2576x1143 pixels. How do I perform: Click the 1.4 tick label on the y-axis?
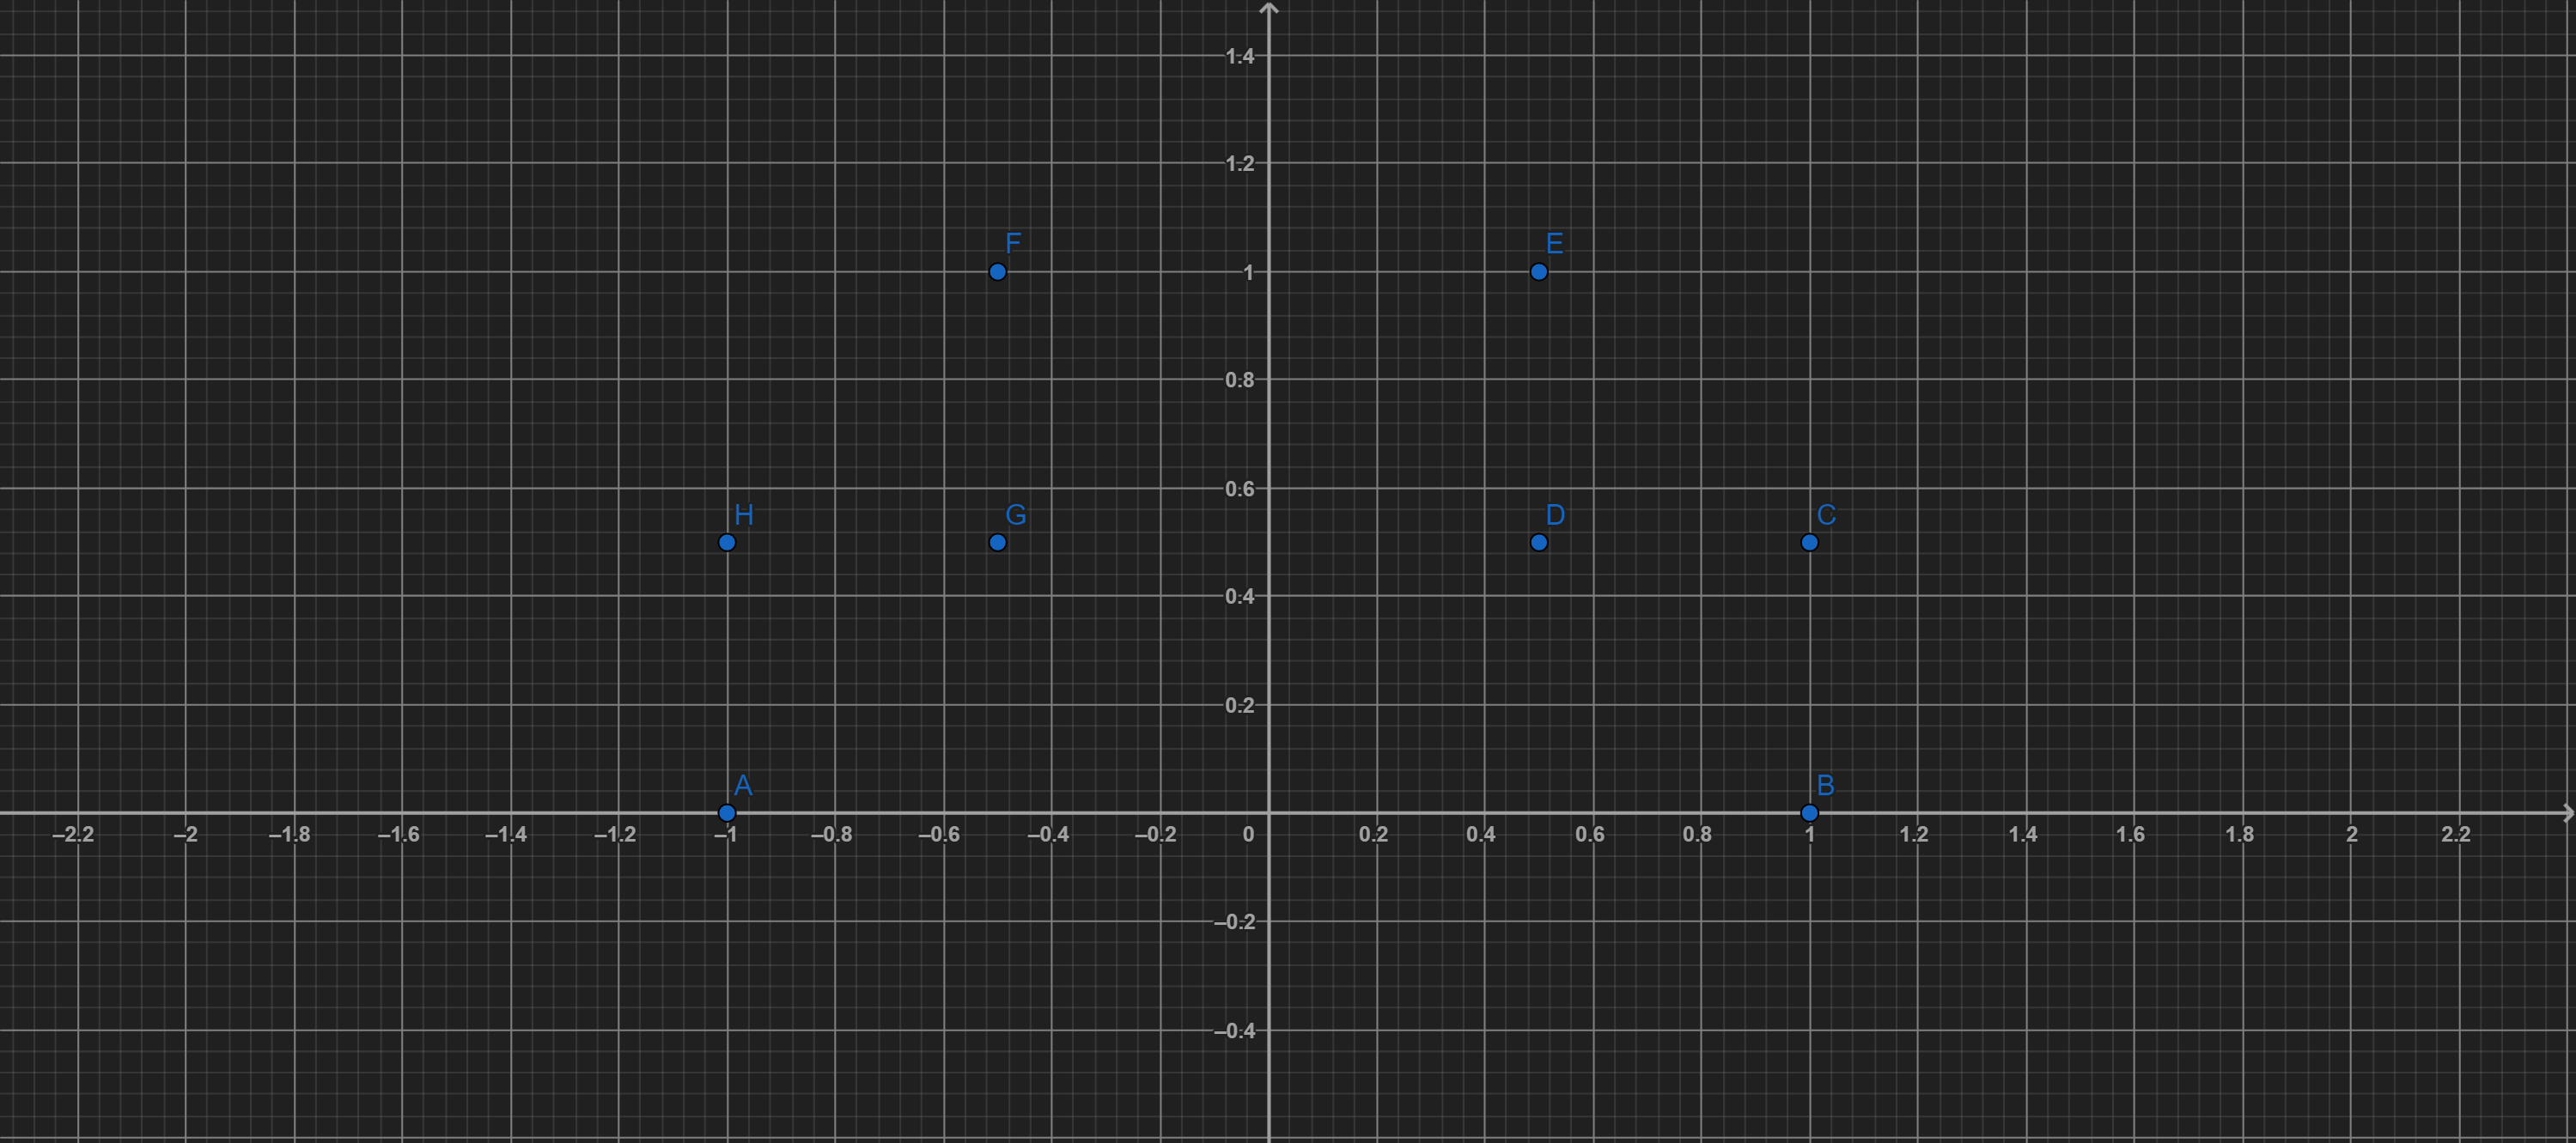(x=1240, y=56)
